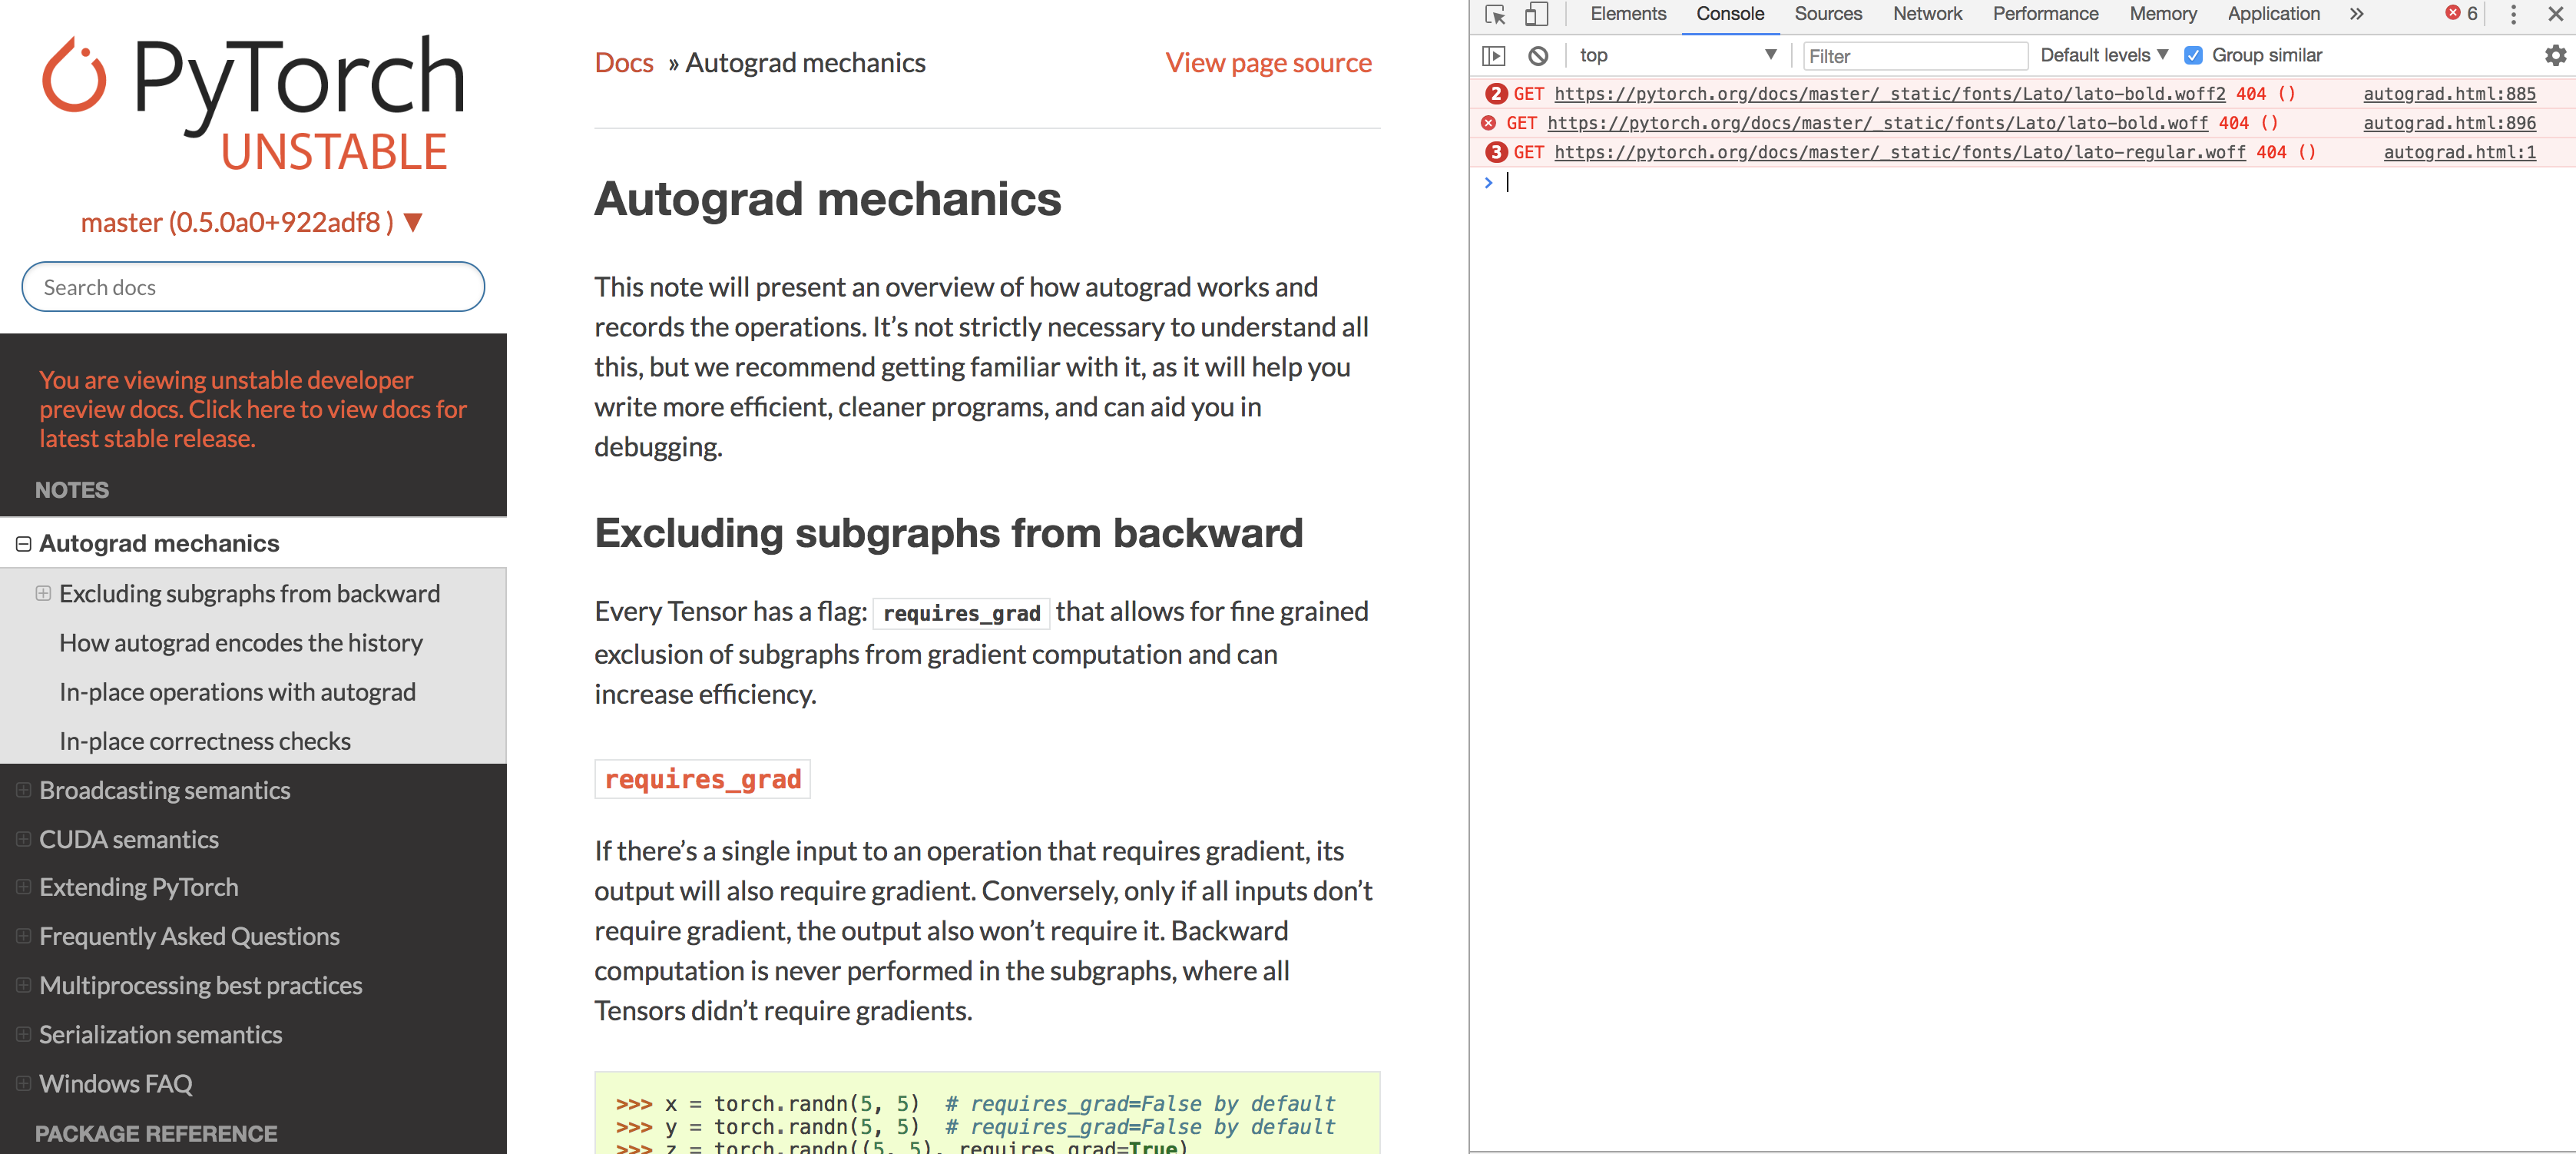Expand the CUDA semantics entry

pos(23,839)
